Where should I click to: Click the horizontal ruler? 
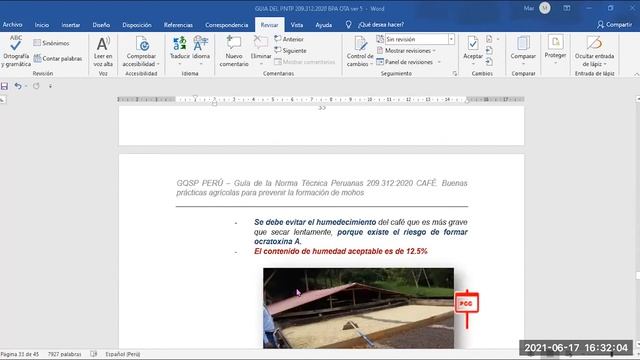pos(320,99)
